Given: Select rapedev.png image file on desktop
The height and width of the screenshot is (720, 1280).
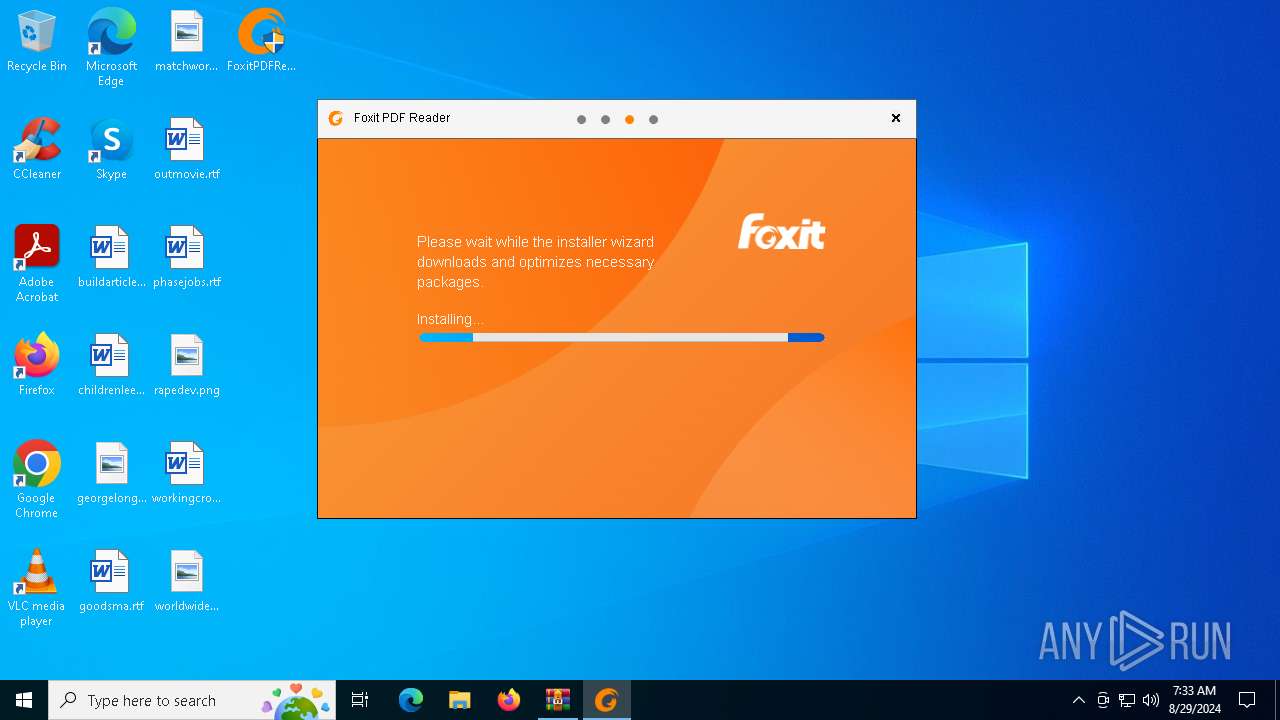Looking at the screenshot, I should click(186, 366).
